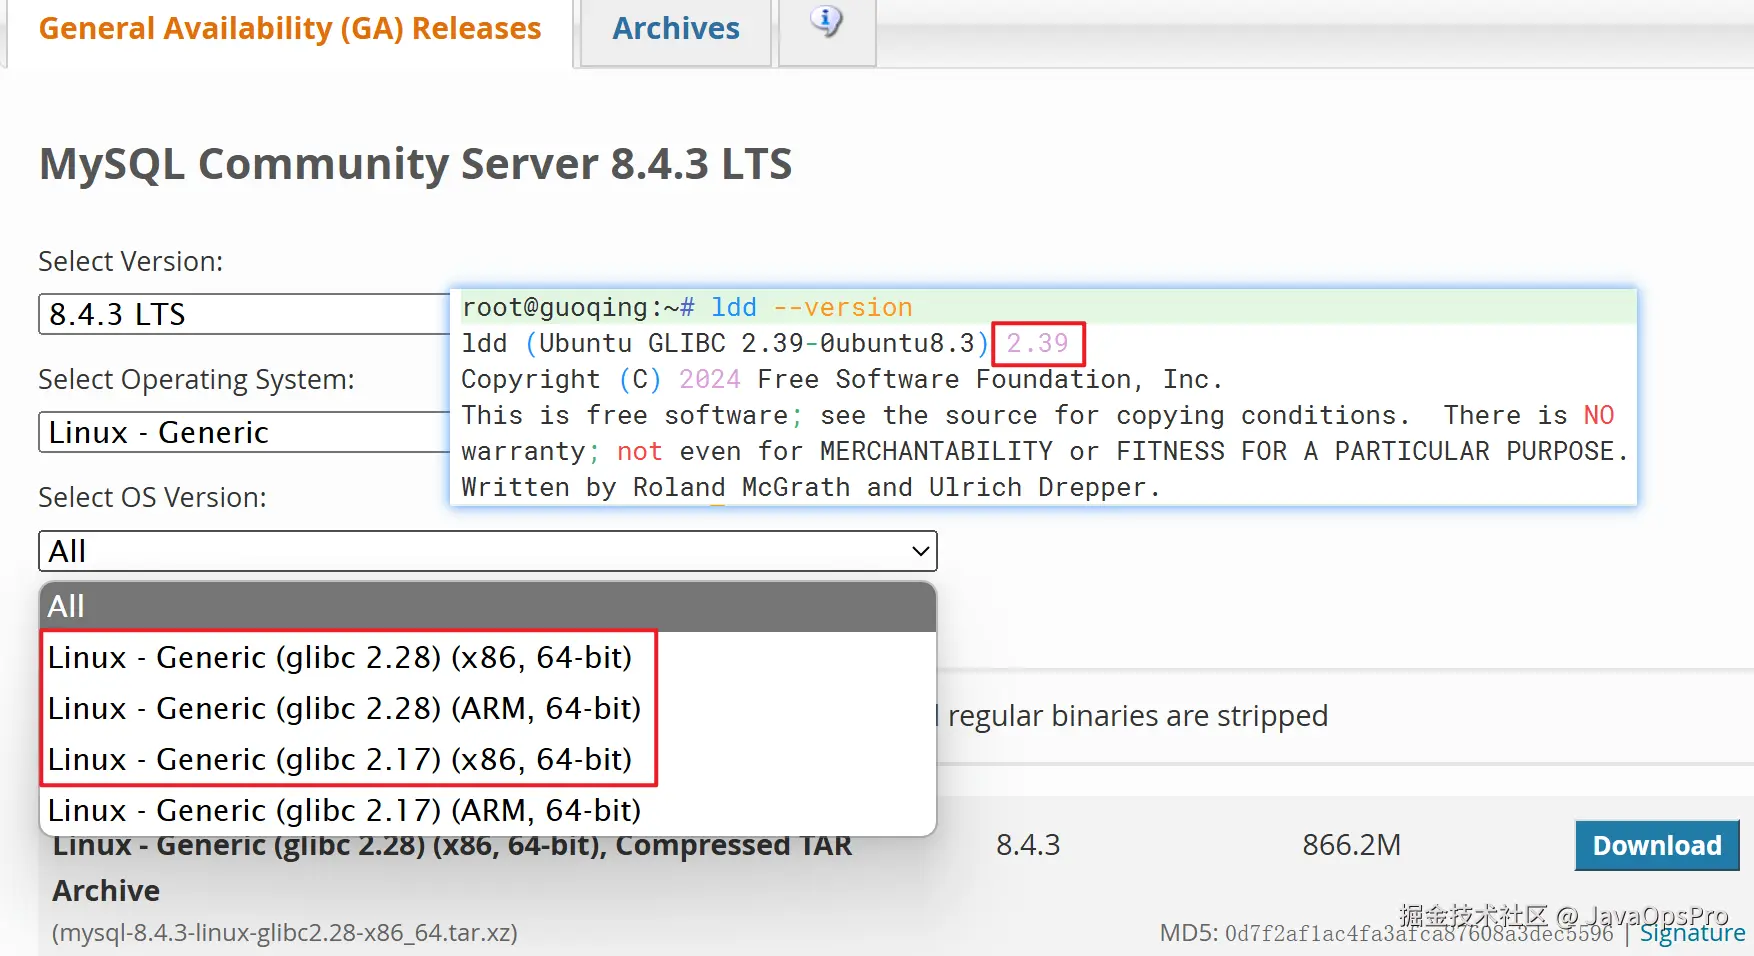Open the Linux - Generic operating system dropdown
This screenshot has width=1754, height=956.
(x=244, y=432)
